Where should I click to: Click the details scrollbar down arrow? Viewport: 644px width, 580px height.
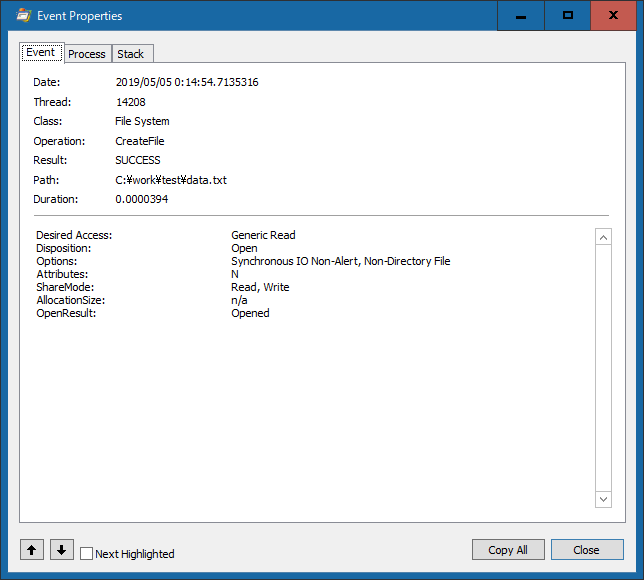603,499
